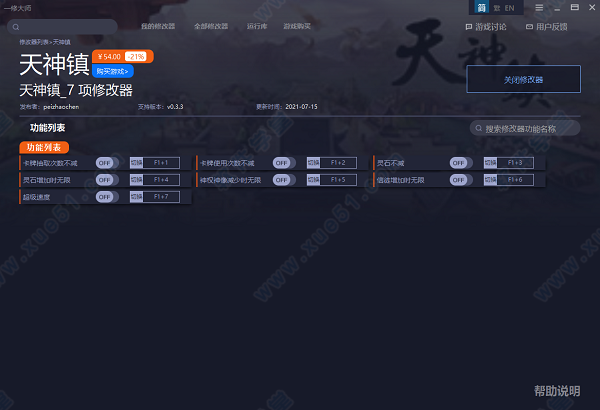Click the supported version v0.3.3
The width and height of the screenshot is (600, 410).
[175, 107]
